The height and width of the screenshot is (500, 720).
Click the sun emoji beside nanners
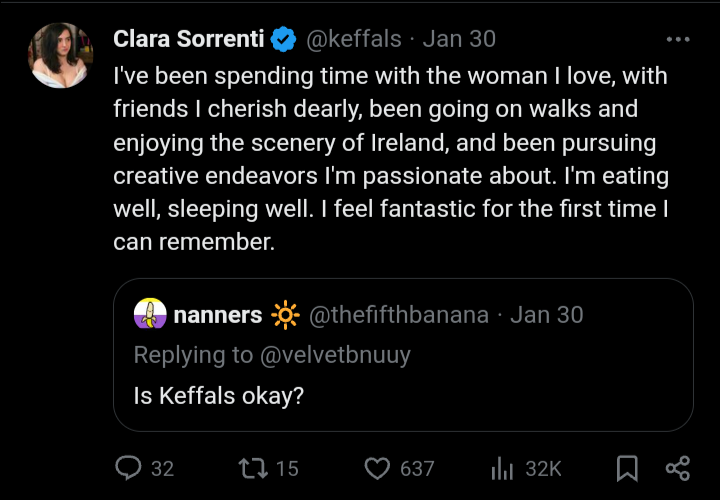point(285,315)
